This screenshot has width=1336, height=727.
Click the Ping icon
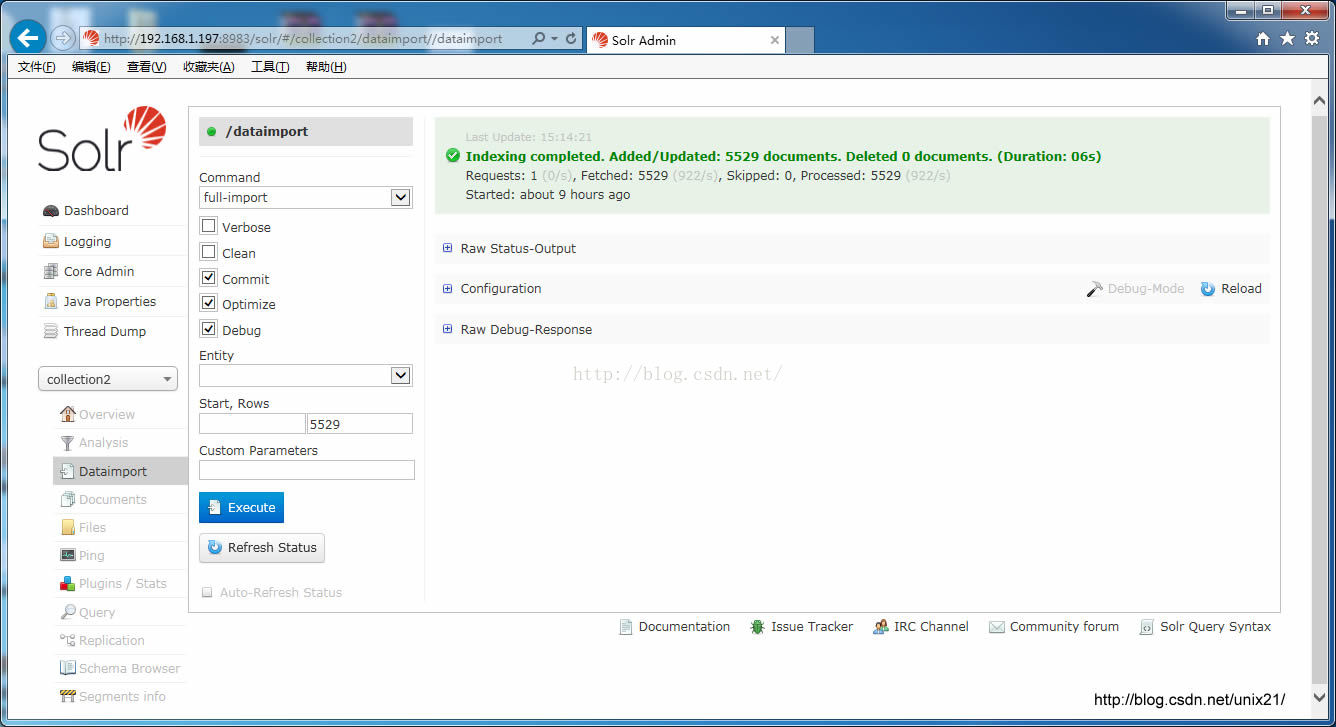[67, 555]
